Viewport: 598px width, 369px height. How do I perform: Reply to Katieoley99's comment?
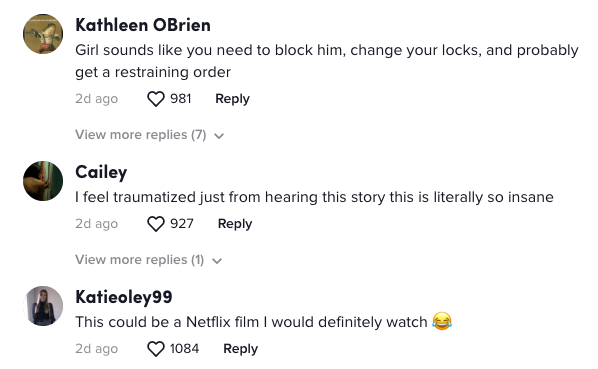click(241, 349)
